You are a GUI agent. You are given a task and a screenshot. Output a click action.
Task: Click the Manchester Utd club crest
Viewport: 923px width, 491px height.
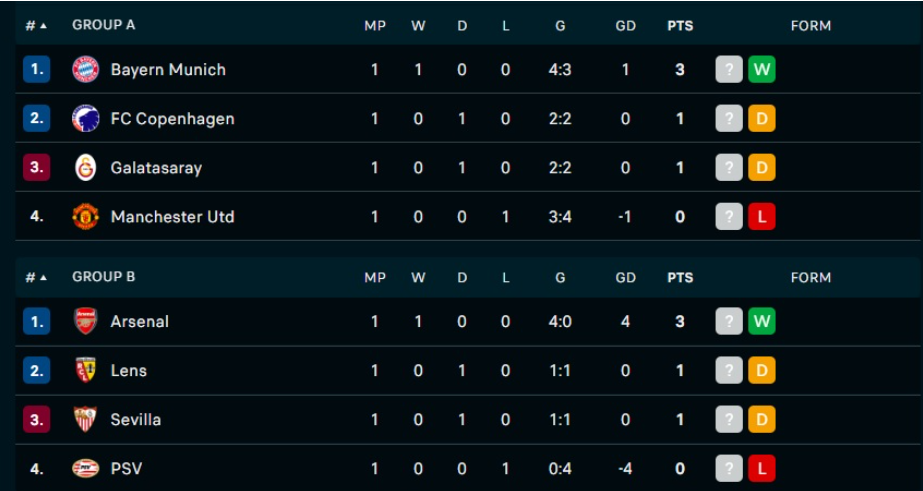86,216
